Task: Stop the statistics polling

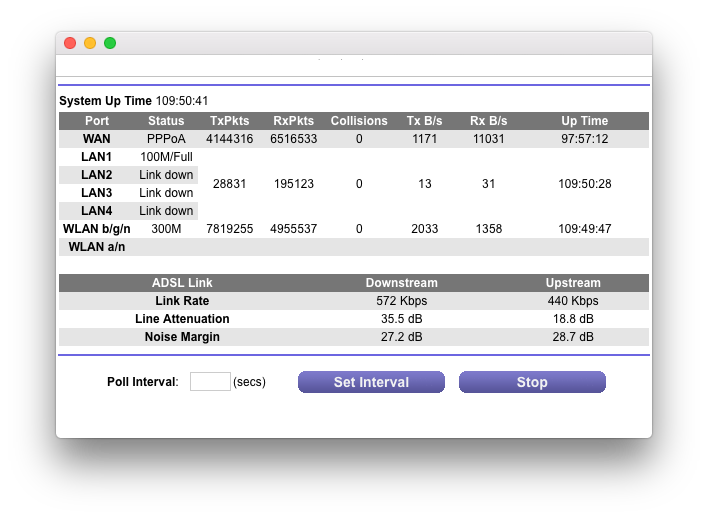Action: (x=532, y=382)
